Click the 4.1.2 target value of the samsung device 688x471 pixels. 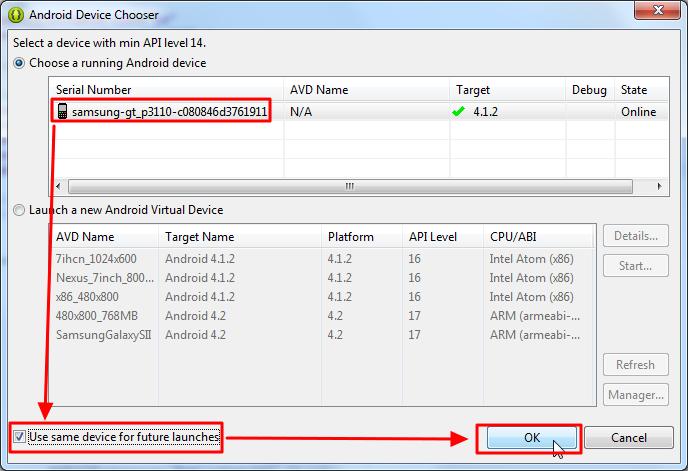[x=485, y=112]
